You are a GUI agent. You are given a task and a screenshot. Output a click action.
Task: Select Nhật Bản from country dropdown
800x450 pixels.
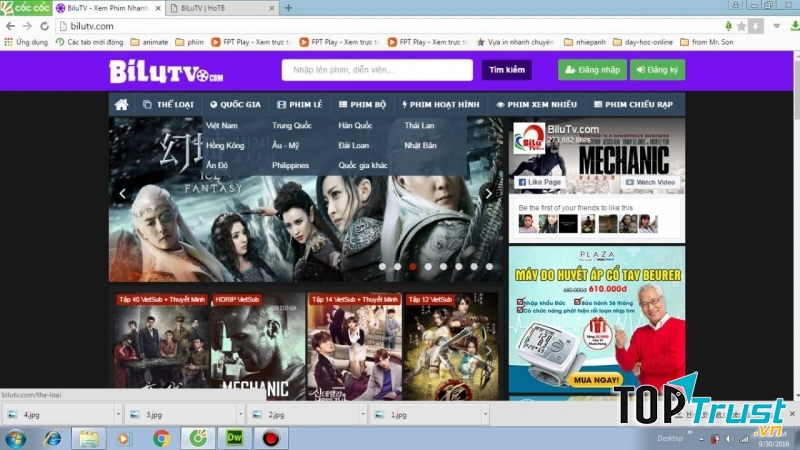[420, 145]
